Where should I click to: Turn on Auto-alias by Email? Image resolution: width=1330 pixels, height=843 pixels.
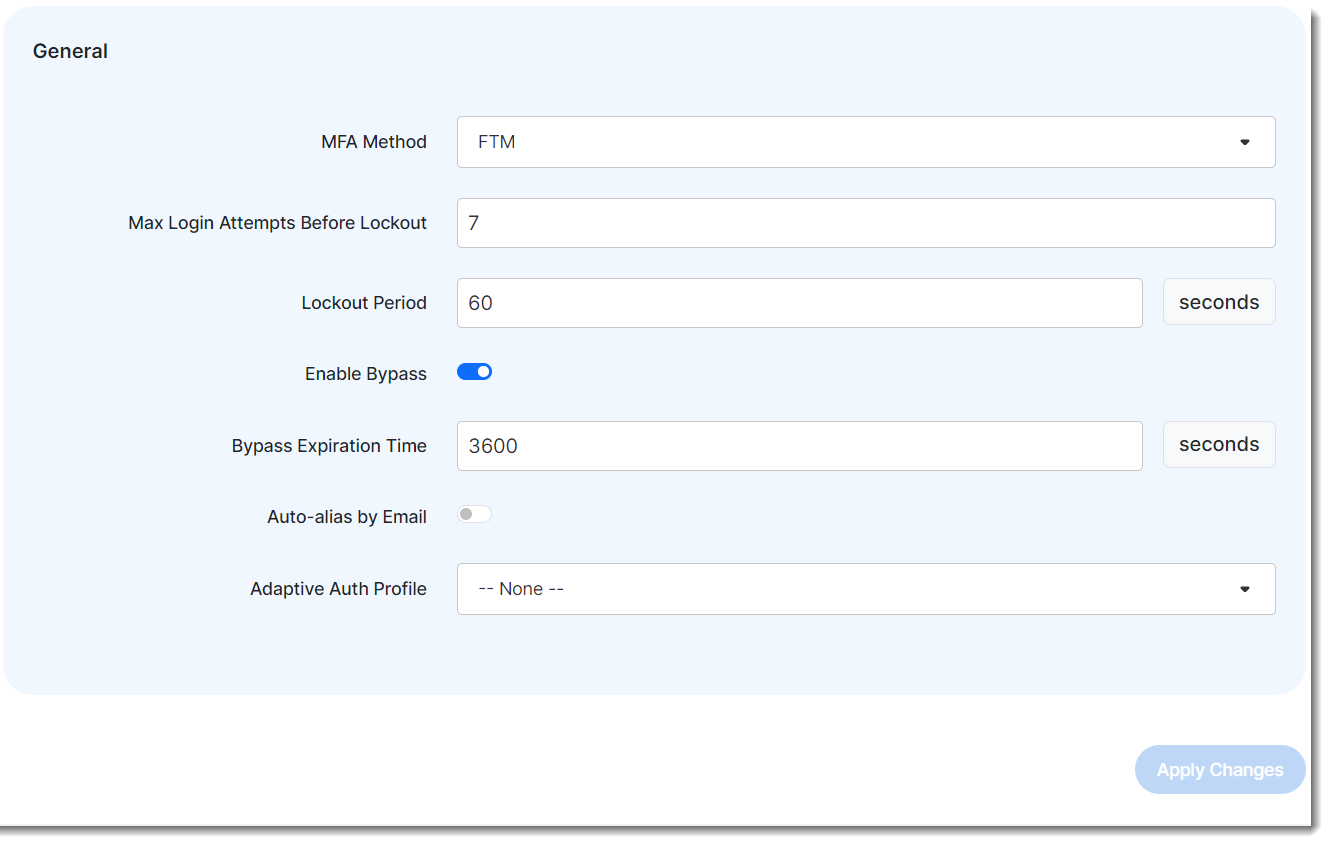pyautogui.click(x=474, y=513)
